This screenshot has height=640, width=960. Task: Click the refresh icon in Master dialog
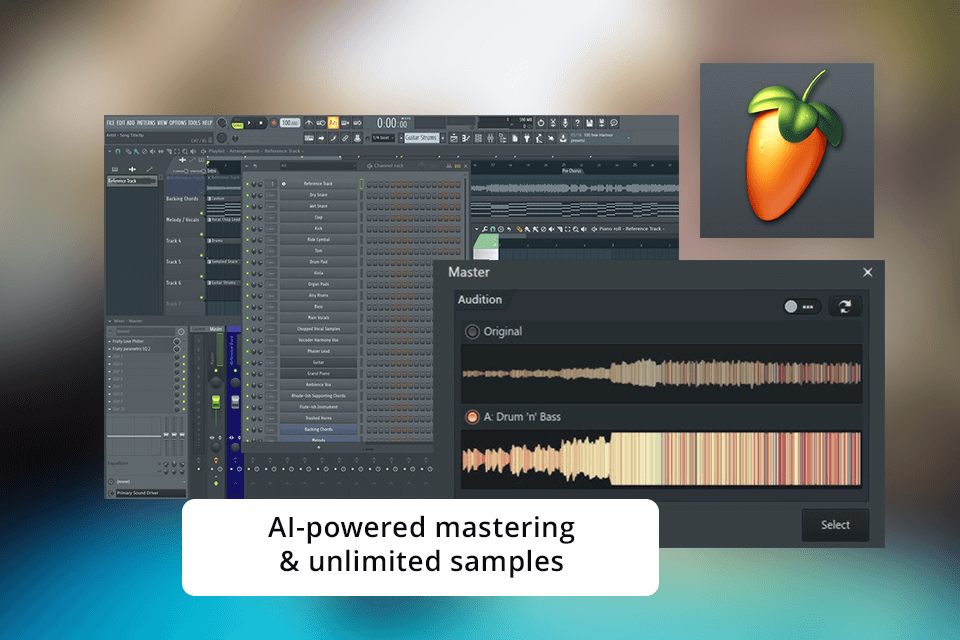point(845,306)
